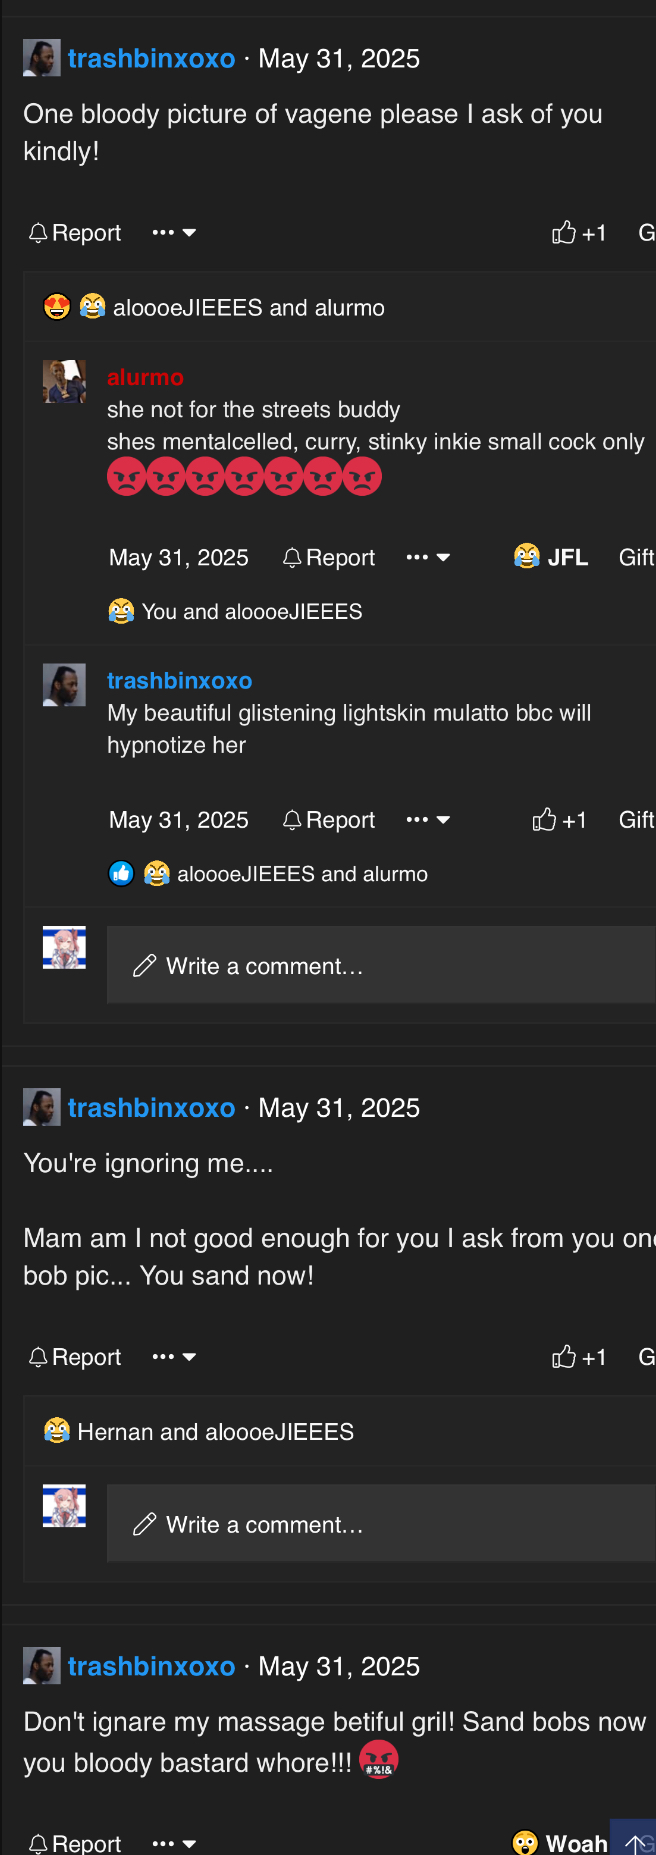The image size is (656, 1855).
Task: Click the "Write a comment..." field under the first post
Action: tap(380, 966)
